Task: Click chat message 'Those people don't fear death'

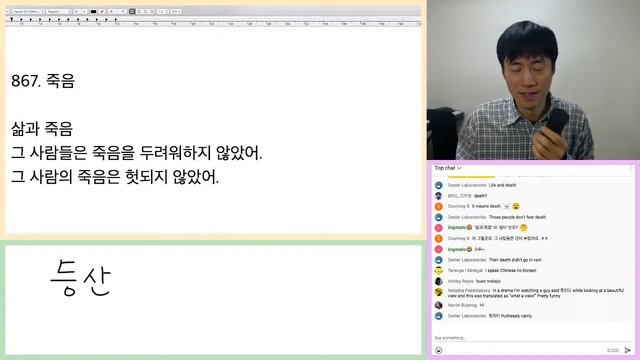Action: pos(517,217)
